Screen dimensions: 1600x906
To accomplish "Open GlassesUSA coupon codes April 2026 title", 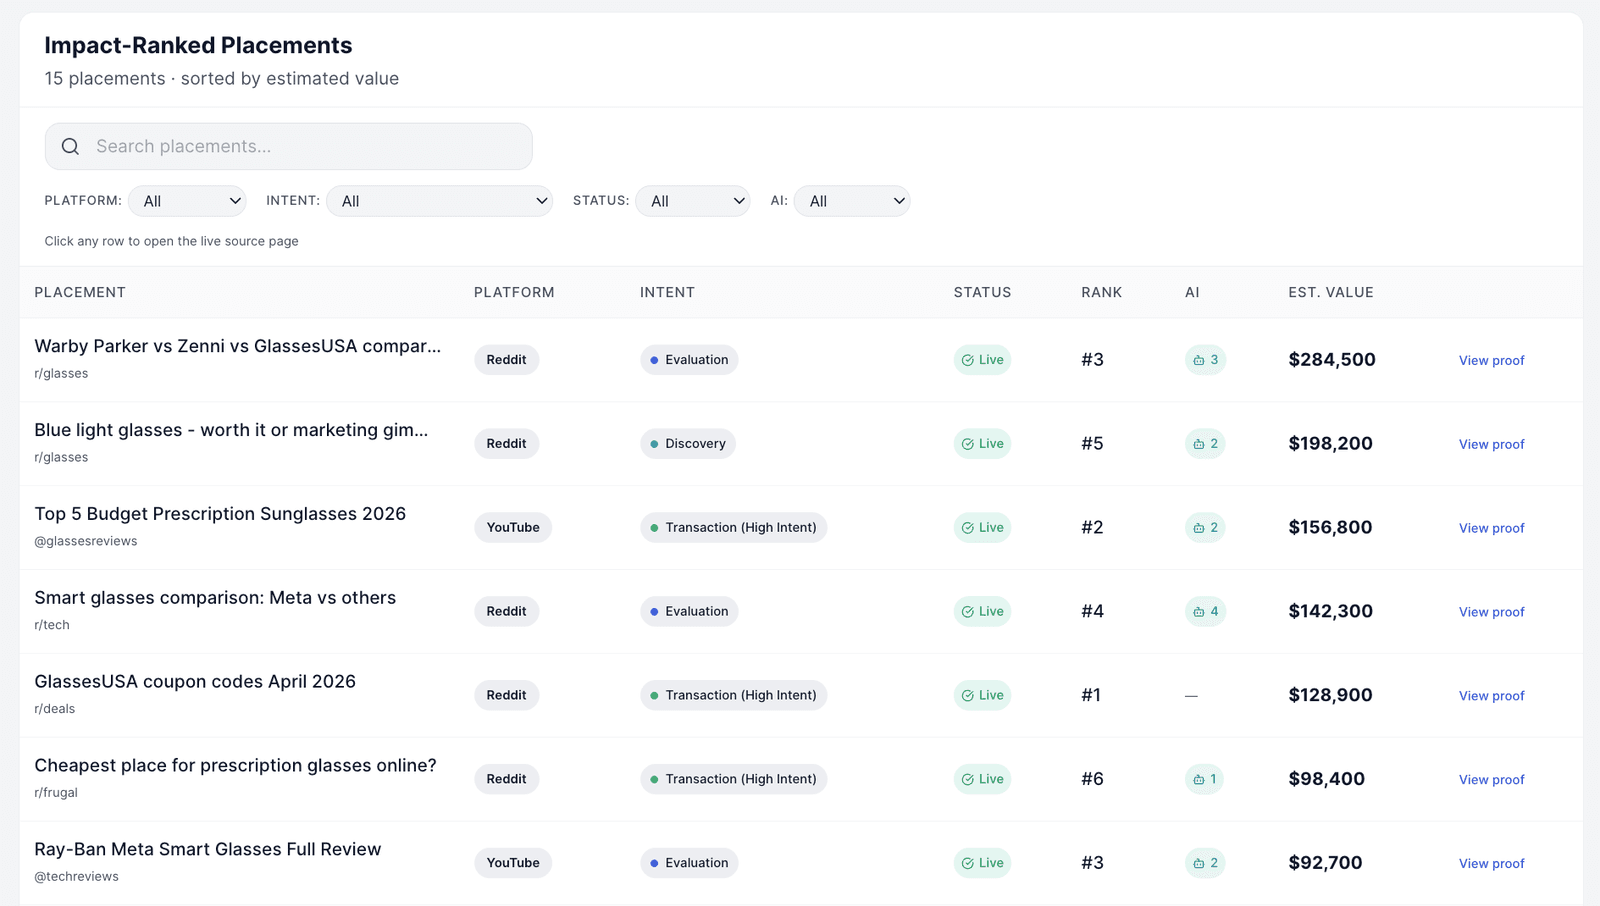I will pos(195,683).
